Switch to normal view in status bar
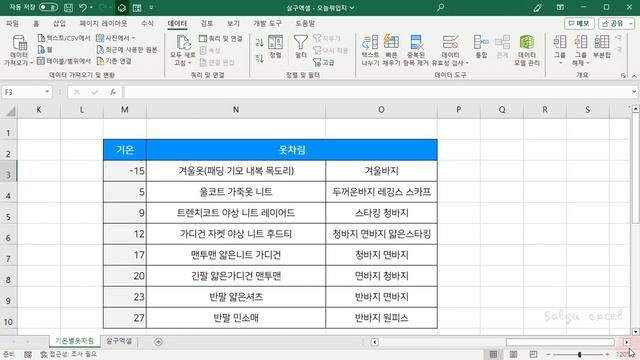This screenshot has height=360, width=640. (x=493, y=354)
